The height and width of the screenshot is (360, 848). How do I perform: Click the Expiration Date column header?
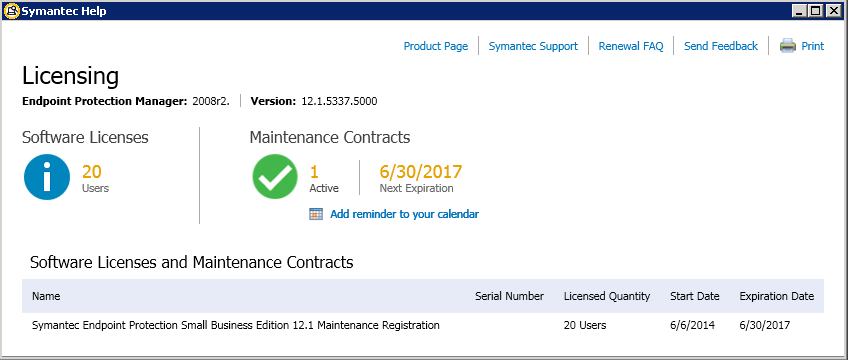(x=777, y=296)
